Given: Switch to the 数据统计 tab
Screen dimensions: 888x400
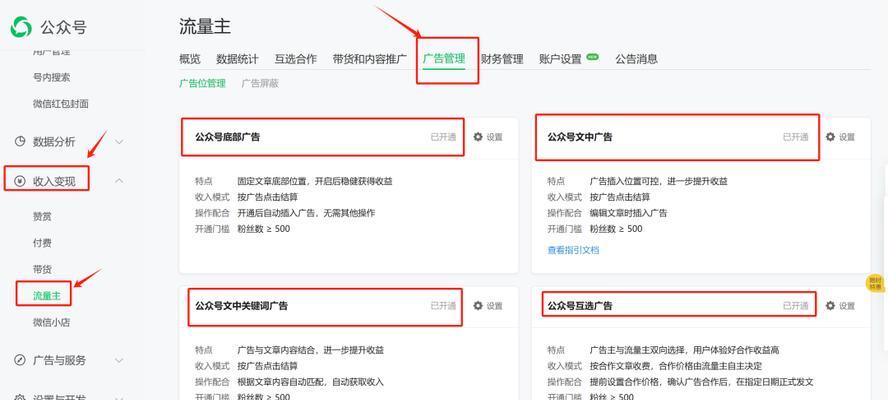Looking at the screenshot, I should (x=237, y=59).
